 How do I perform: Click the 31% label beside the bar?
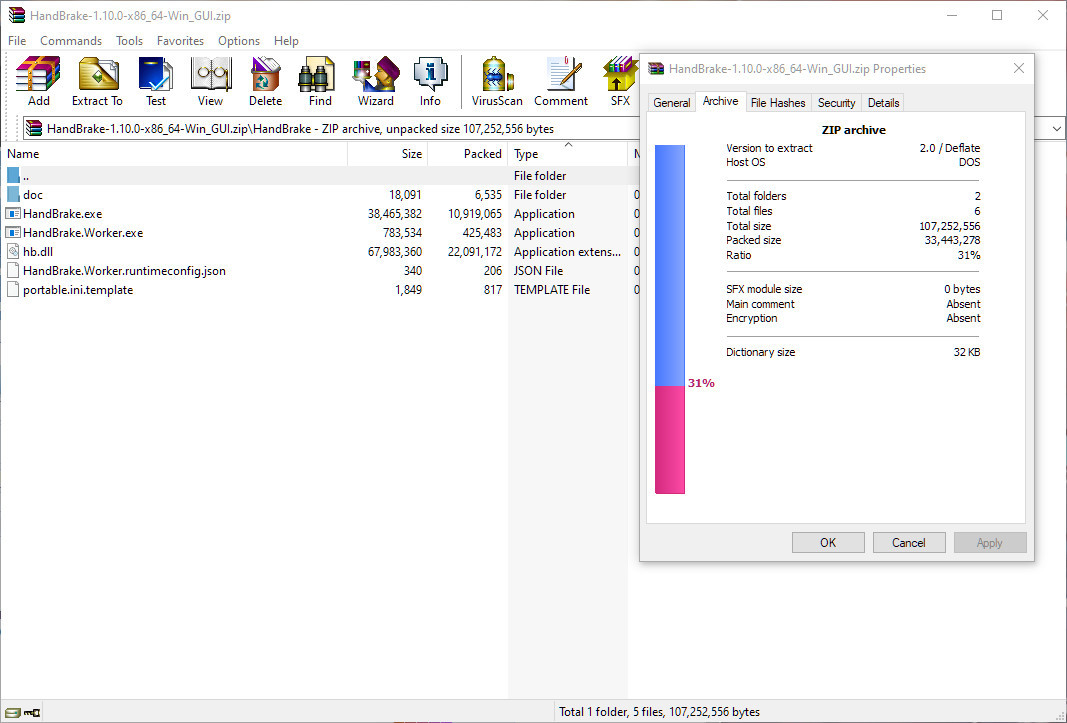point(701,383)
